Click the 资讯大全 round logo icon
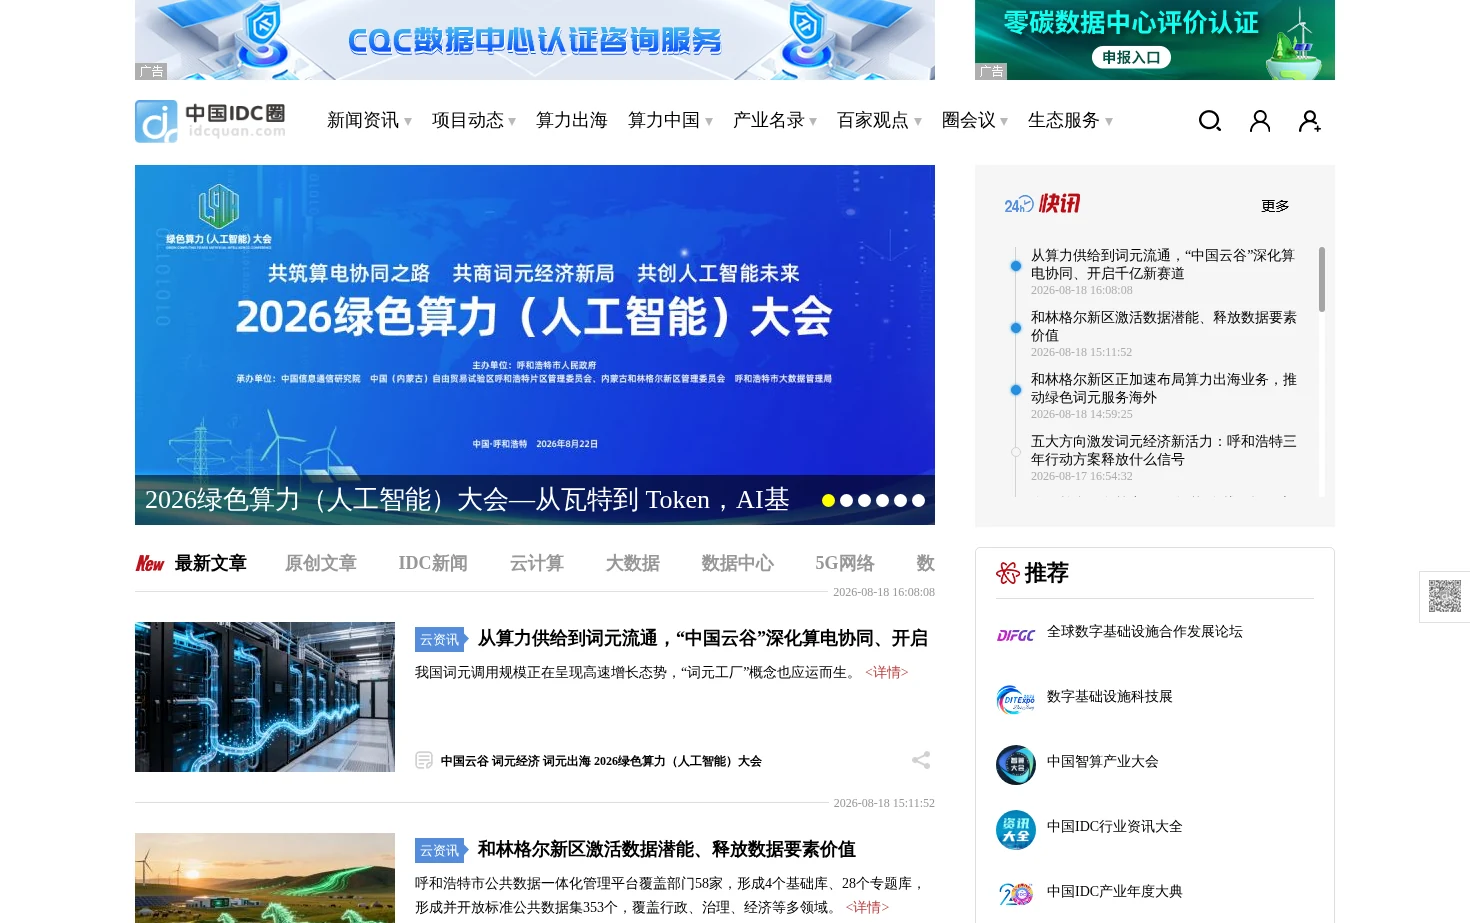The height and width of the screenshot is (923, 1470). (x=1016, y=830)
